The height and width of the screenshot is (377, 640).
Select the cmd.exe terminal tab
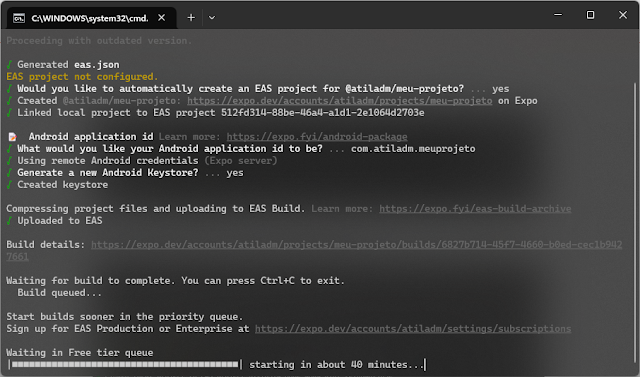(91, 18)
